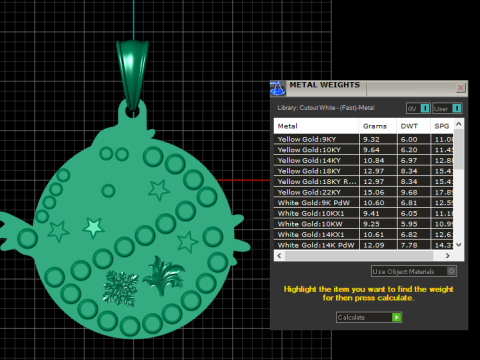Click the table's scroll down arrow

click(459, 245)
